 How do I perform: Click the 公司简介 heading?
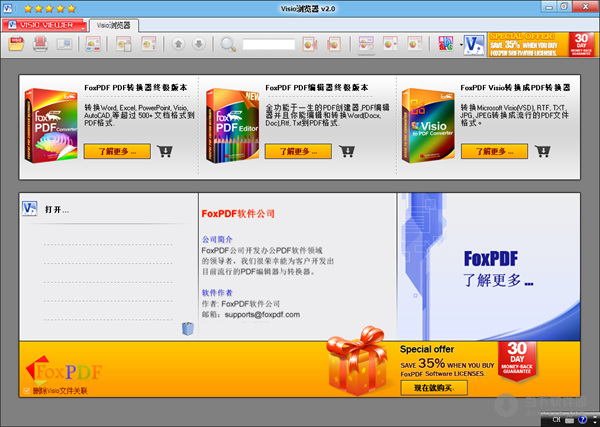217,240
